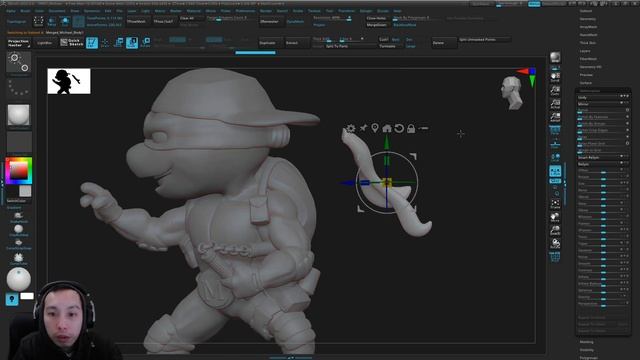
Task: Expand the Layers section
Action: tap(585, 51)
